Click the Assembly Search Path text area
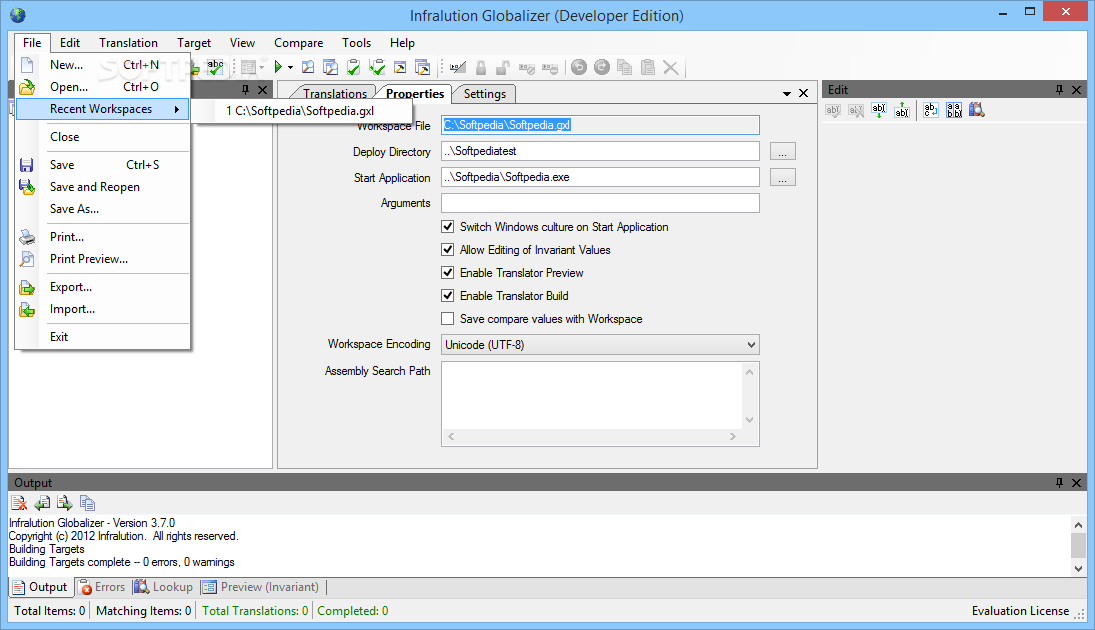The height and width of the screenshot is (630, 1095). click(591, 395)
